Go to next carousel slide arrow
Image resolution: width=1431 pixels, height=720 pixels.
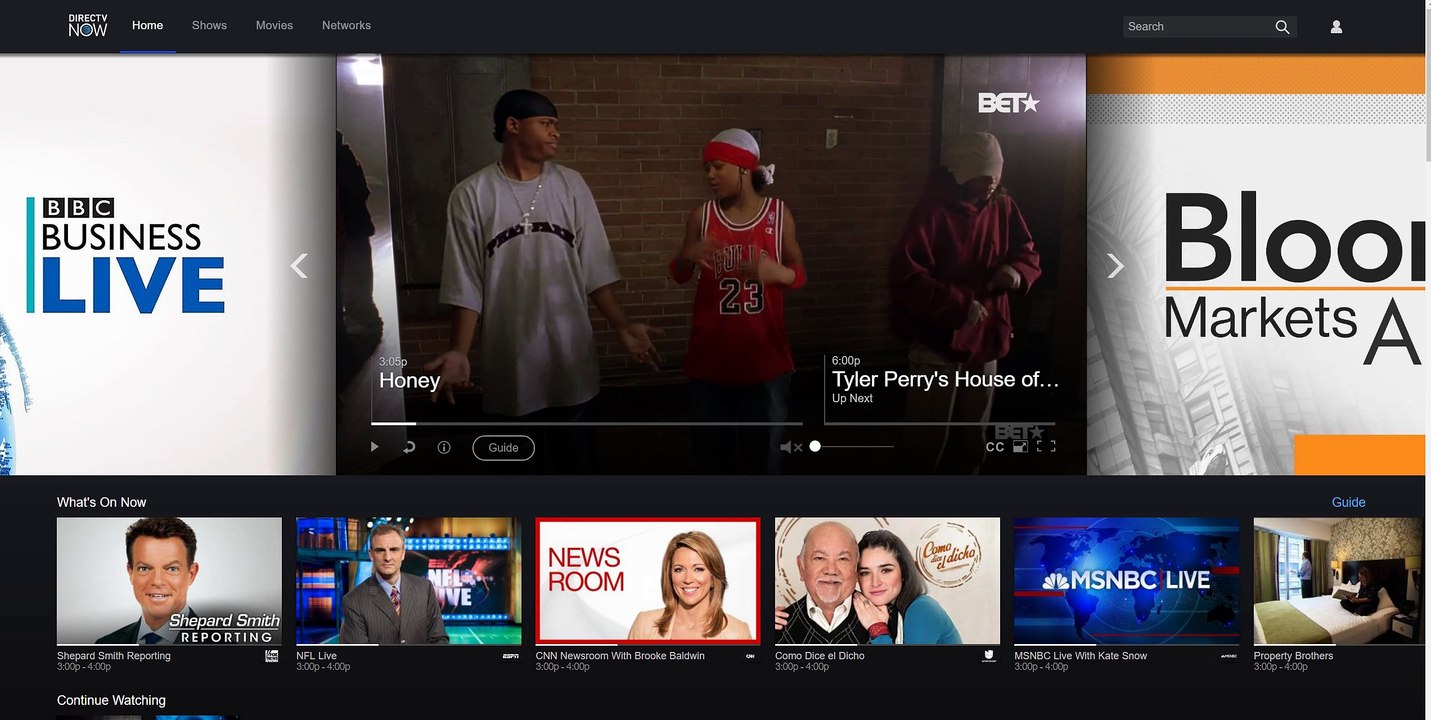[x=1115, y=266]
